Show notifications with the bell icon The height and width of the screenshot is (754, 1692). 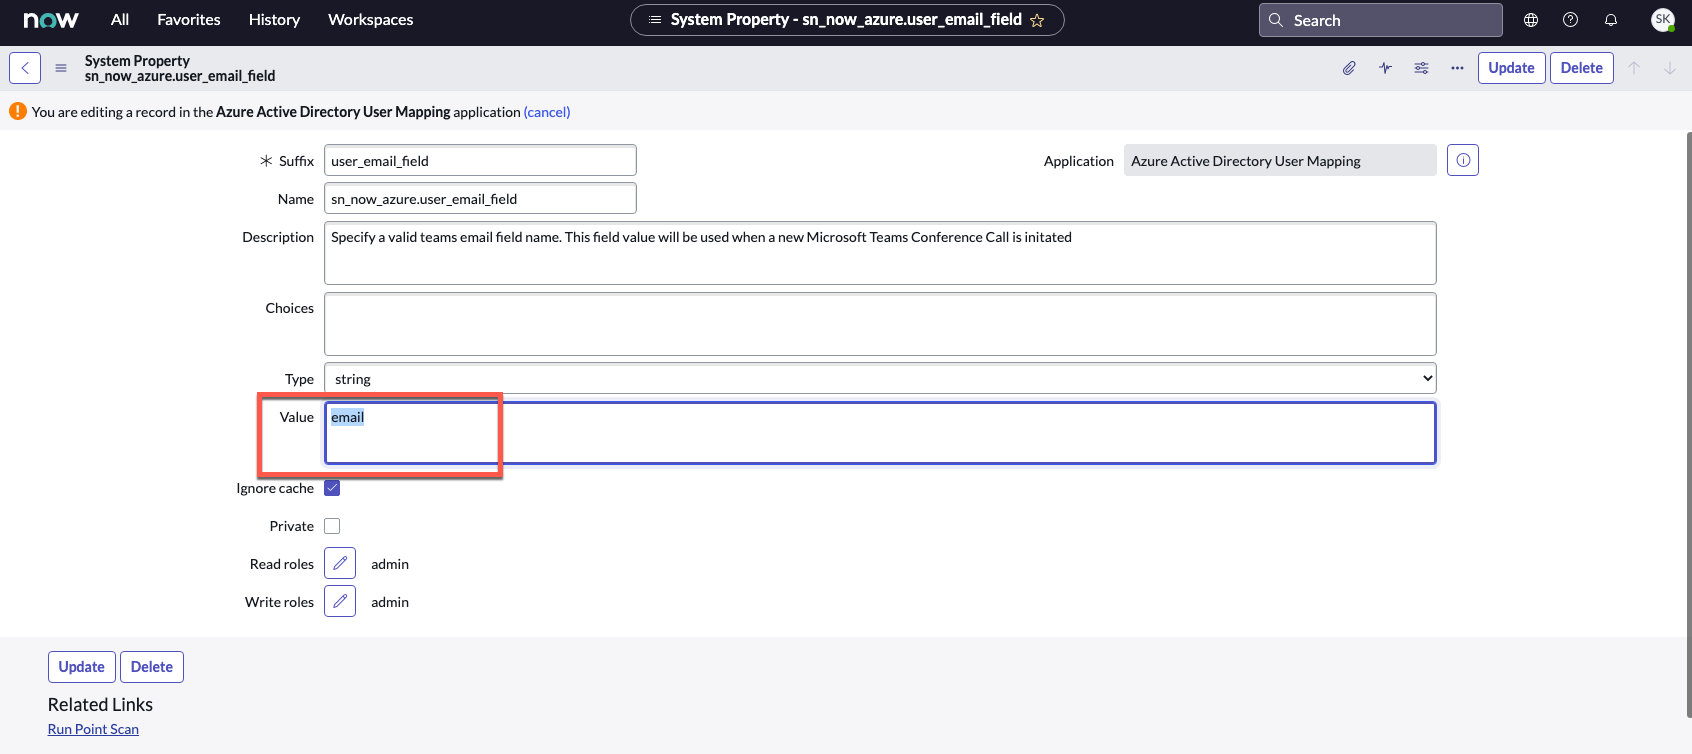pos(1611,20)
